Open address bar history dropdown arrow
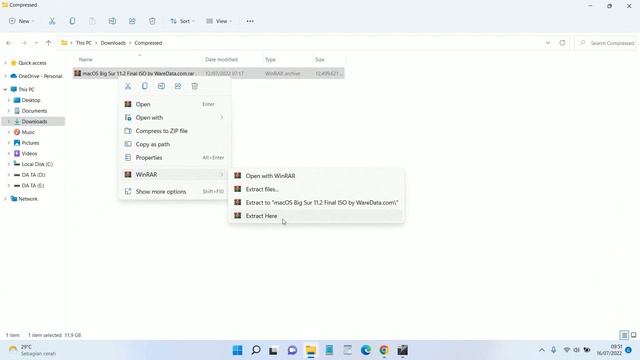This screenshot has height=360, width=640. click(x=548, y=43)
